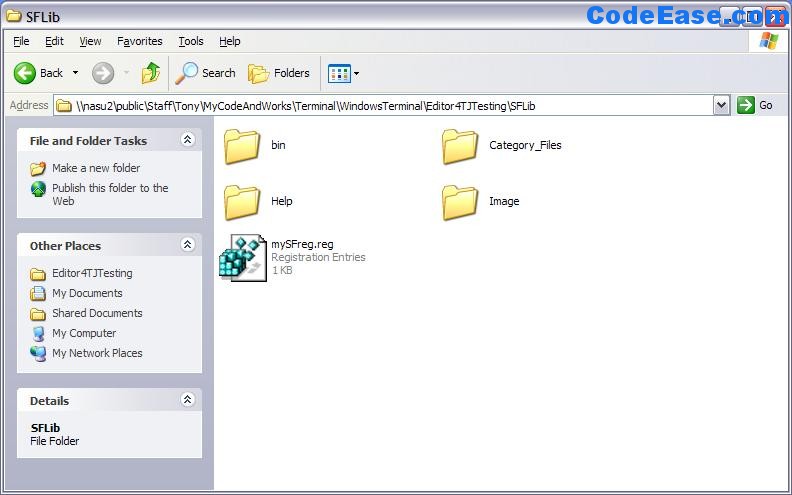Click the Publish to Web globe icon

coord(38,189)
